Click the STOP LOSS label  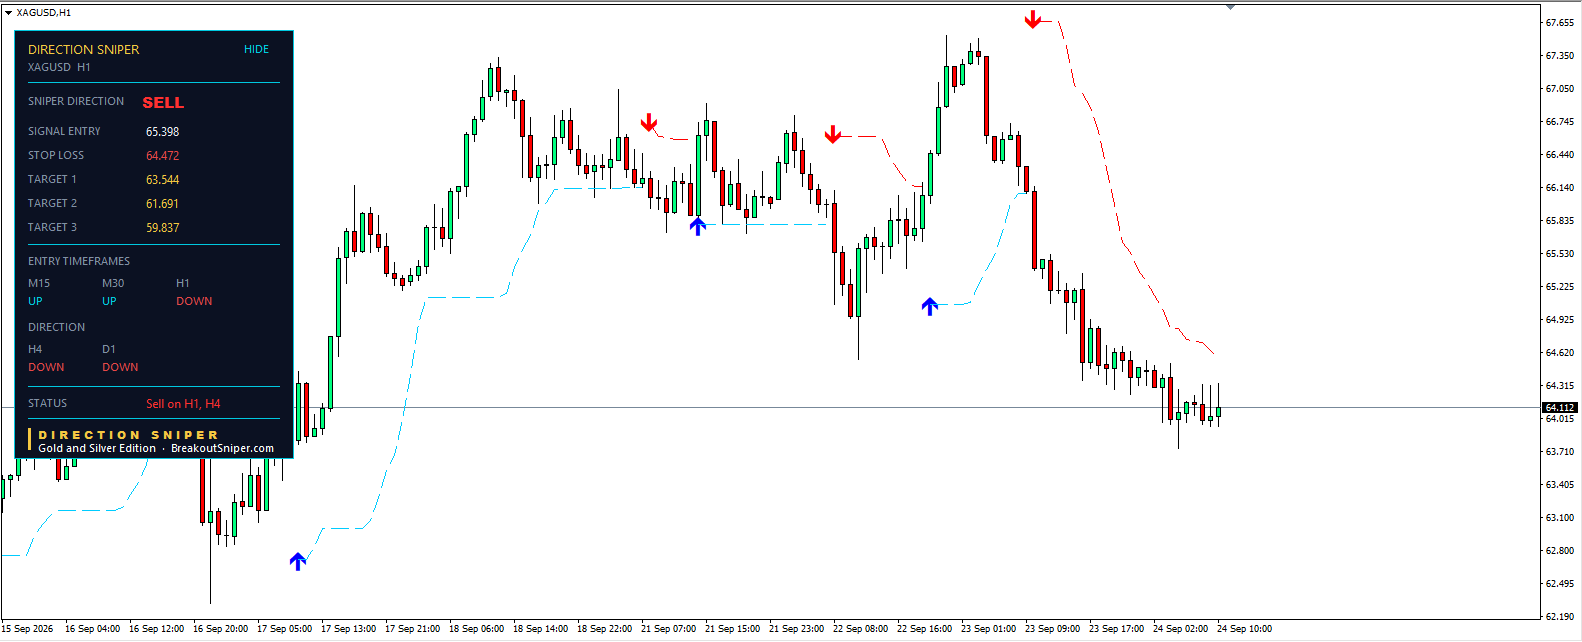[56, 155]
